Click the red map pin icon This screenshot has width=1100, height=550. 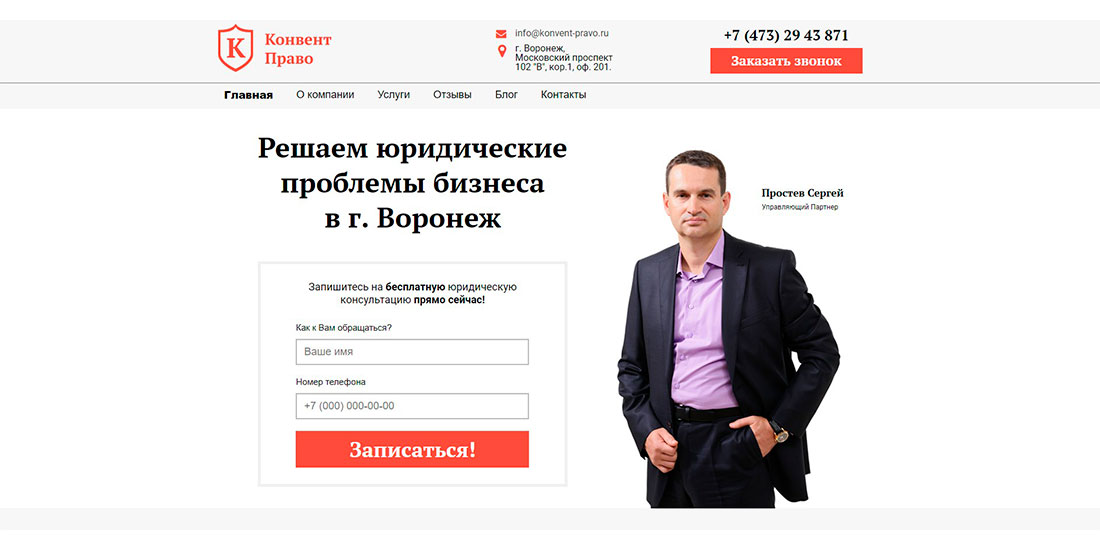(x=502, y=51)
